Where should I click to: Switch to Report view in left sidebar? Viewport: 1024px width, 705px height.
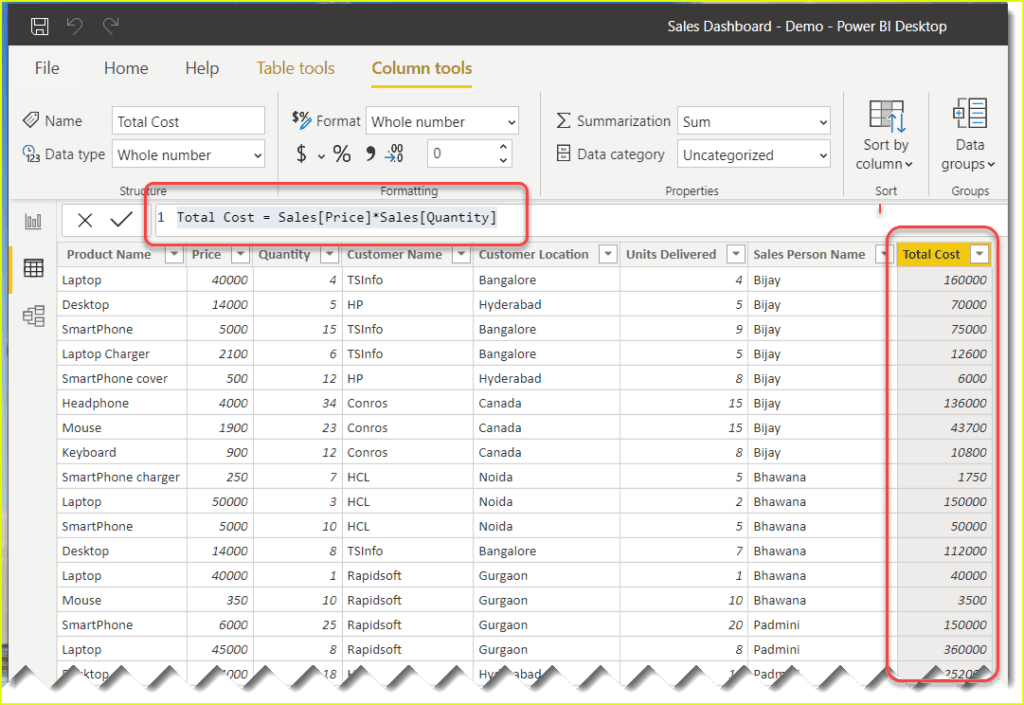point(34,222)
